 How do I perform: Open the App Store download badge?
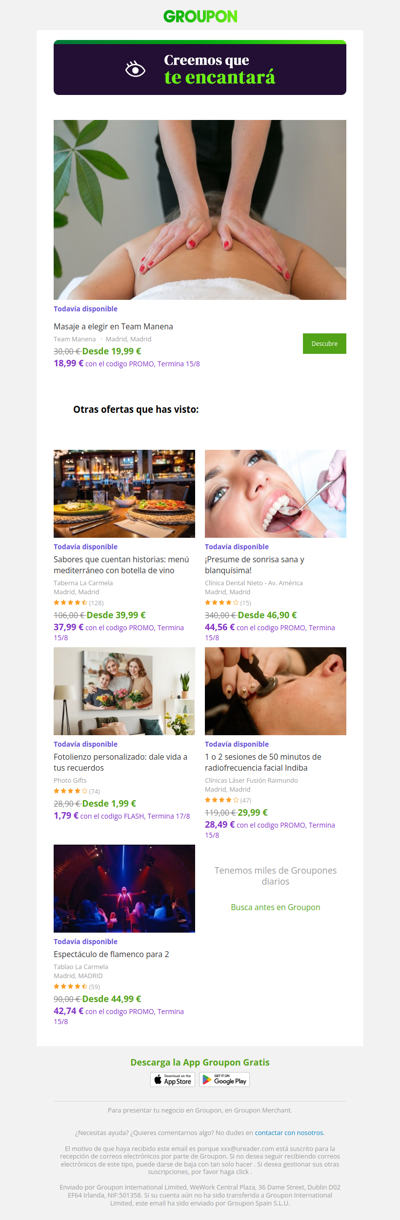tap(173, 1079)
